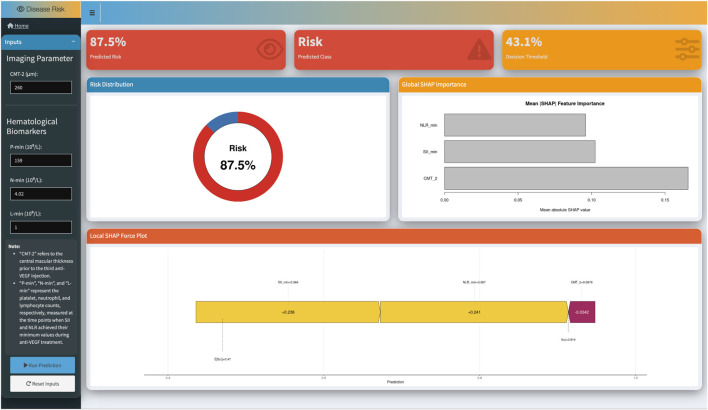Click the home icon beside Home
708x410 pixels.
(10, 26)
